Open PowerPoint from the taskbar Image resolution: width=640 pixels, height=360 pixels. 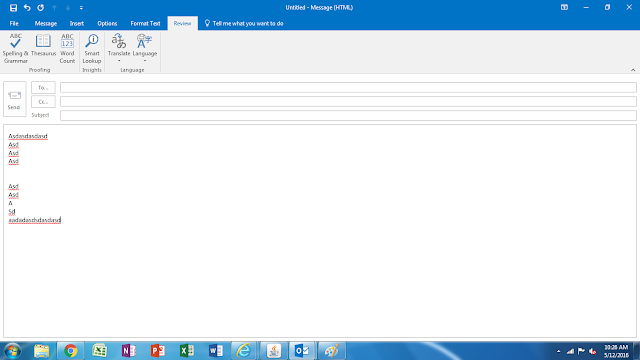158,351
